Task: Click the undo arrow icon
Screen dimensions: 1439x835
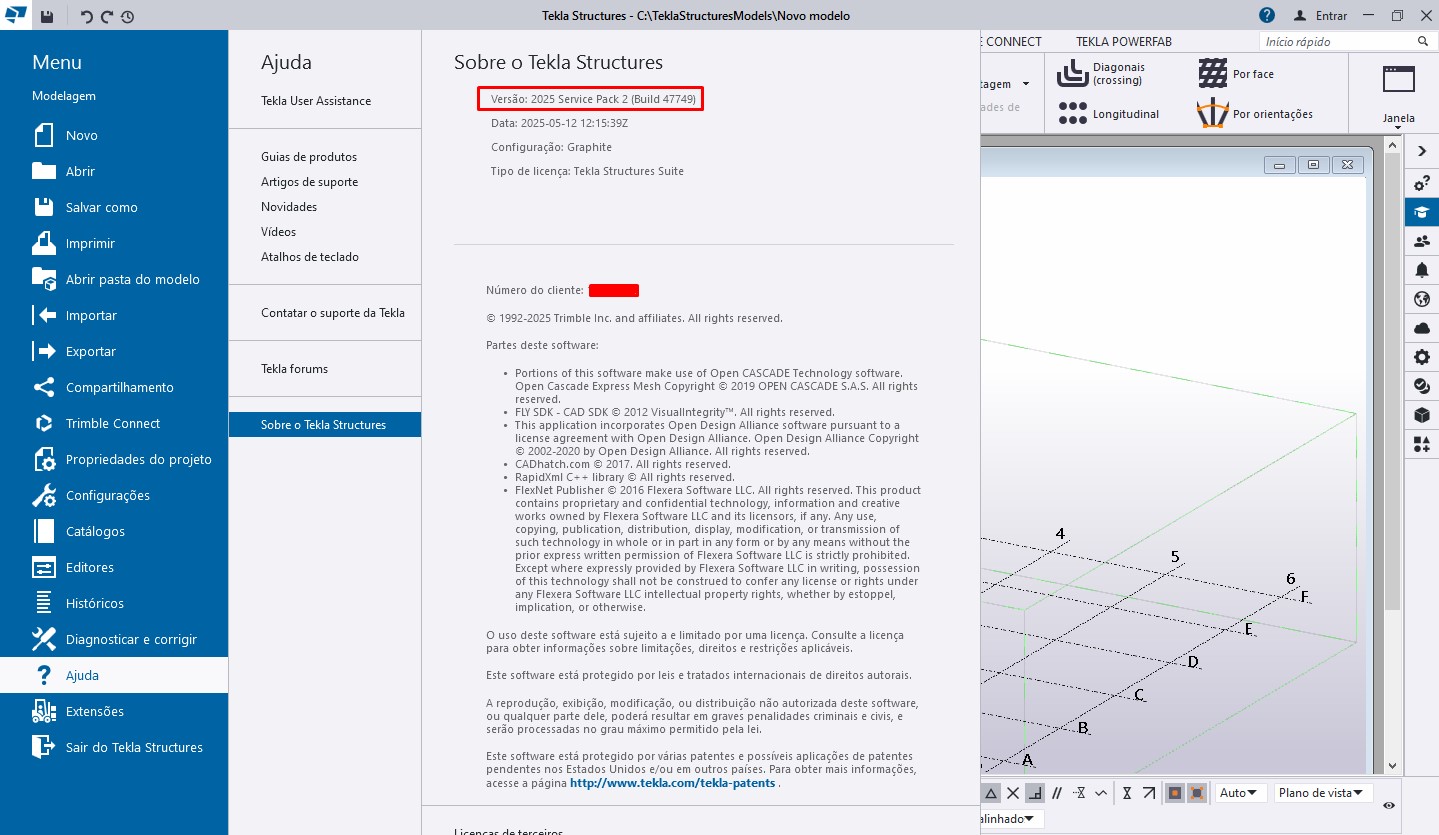Action: click(87, 16)
